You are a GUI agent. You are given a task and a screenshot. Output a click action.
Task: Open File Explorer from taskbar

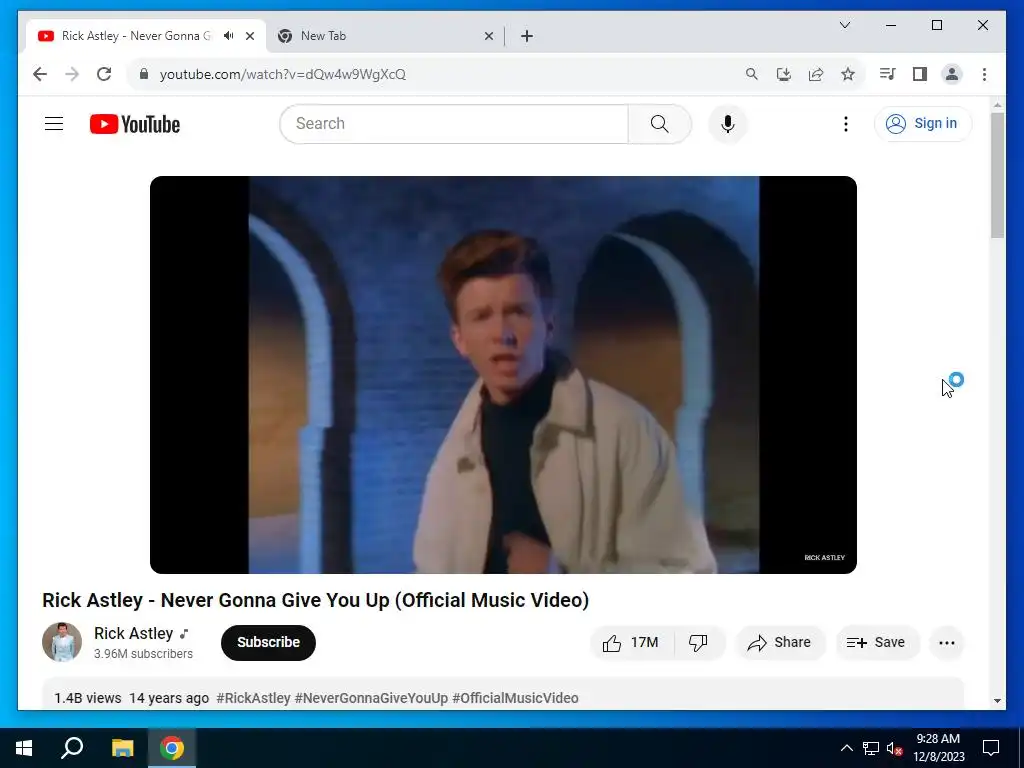[x=122, y=748]
